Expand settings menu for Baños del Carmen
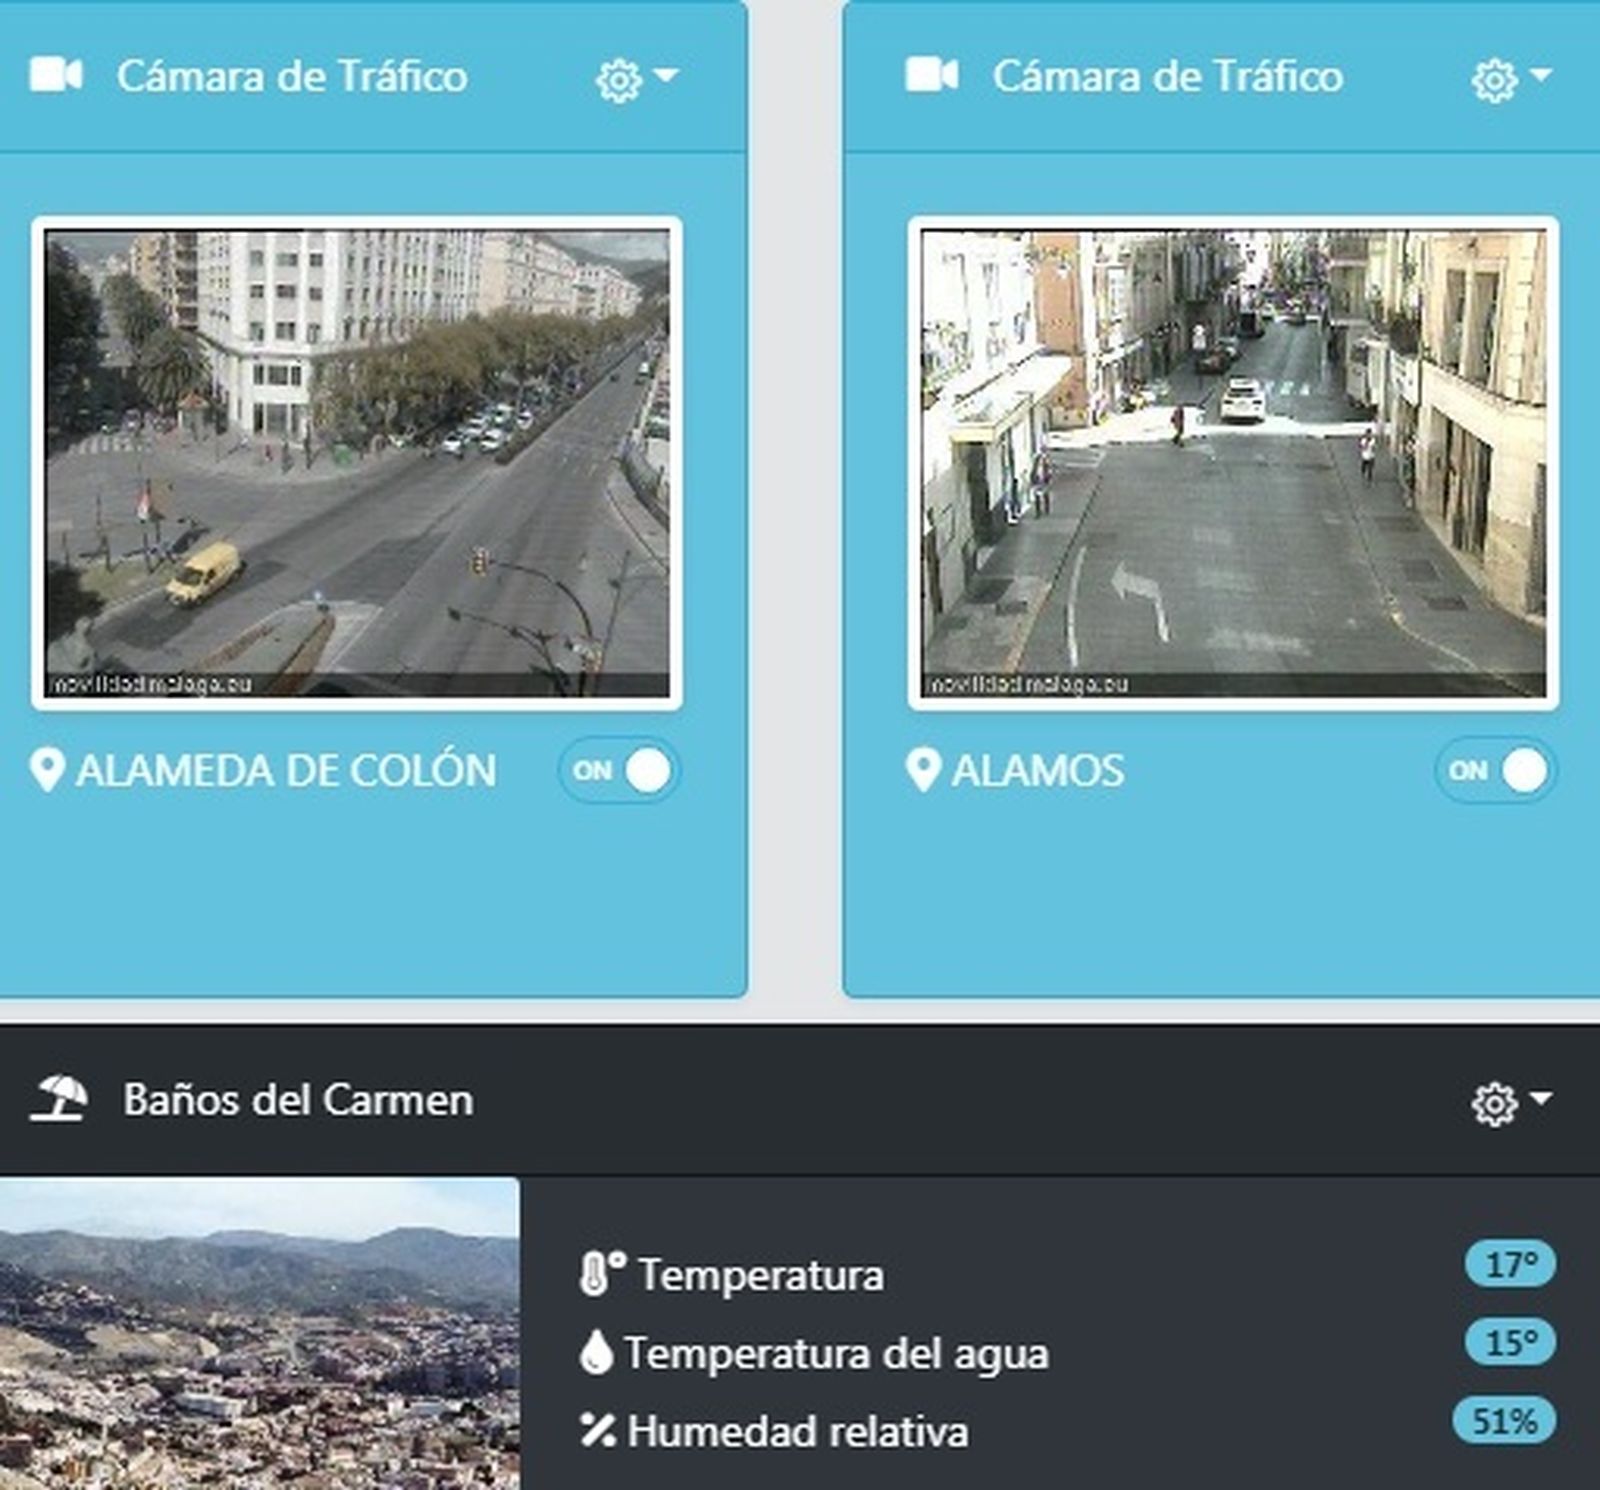Screen dimensions: 1600x1490 [x=1504, y=1103]
